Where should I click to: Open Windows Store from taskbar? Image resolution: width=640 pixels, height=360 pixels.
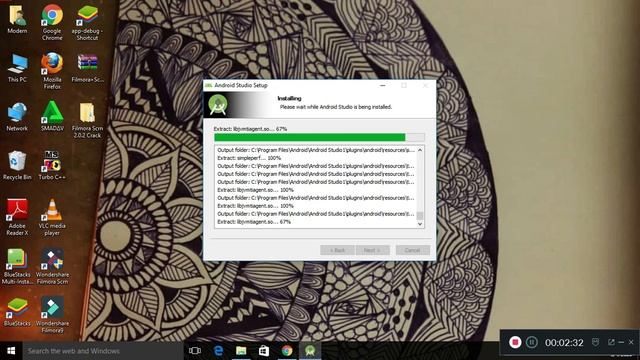click(264, 351)
